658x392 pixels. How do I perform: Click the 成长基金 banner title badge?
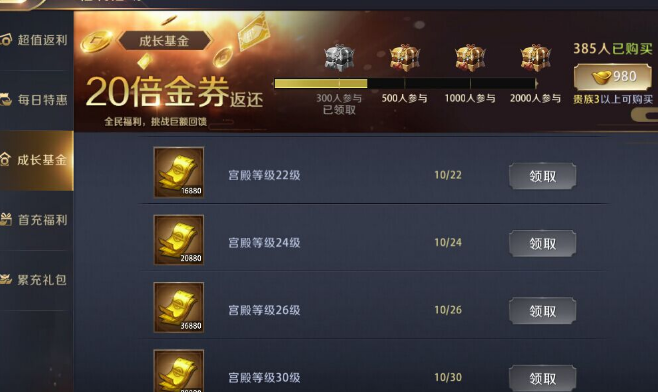click(164, 41)
